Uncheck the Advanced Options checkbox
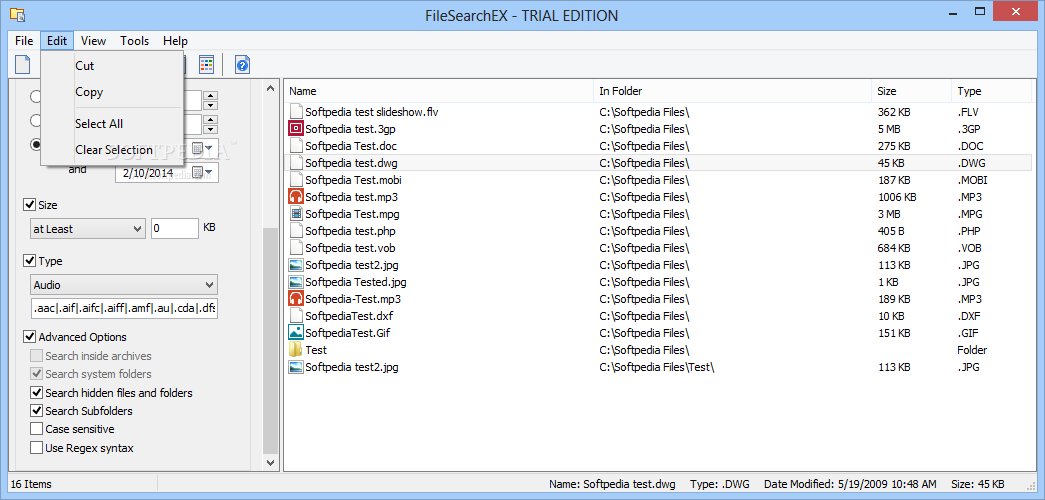The width and height of the screenshot is (1045, 500). (x=29, y=337)
